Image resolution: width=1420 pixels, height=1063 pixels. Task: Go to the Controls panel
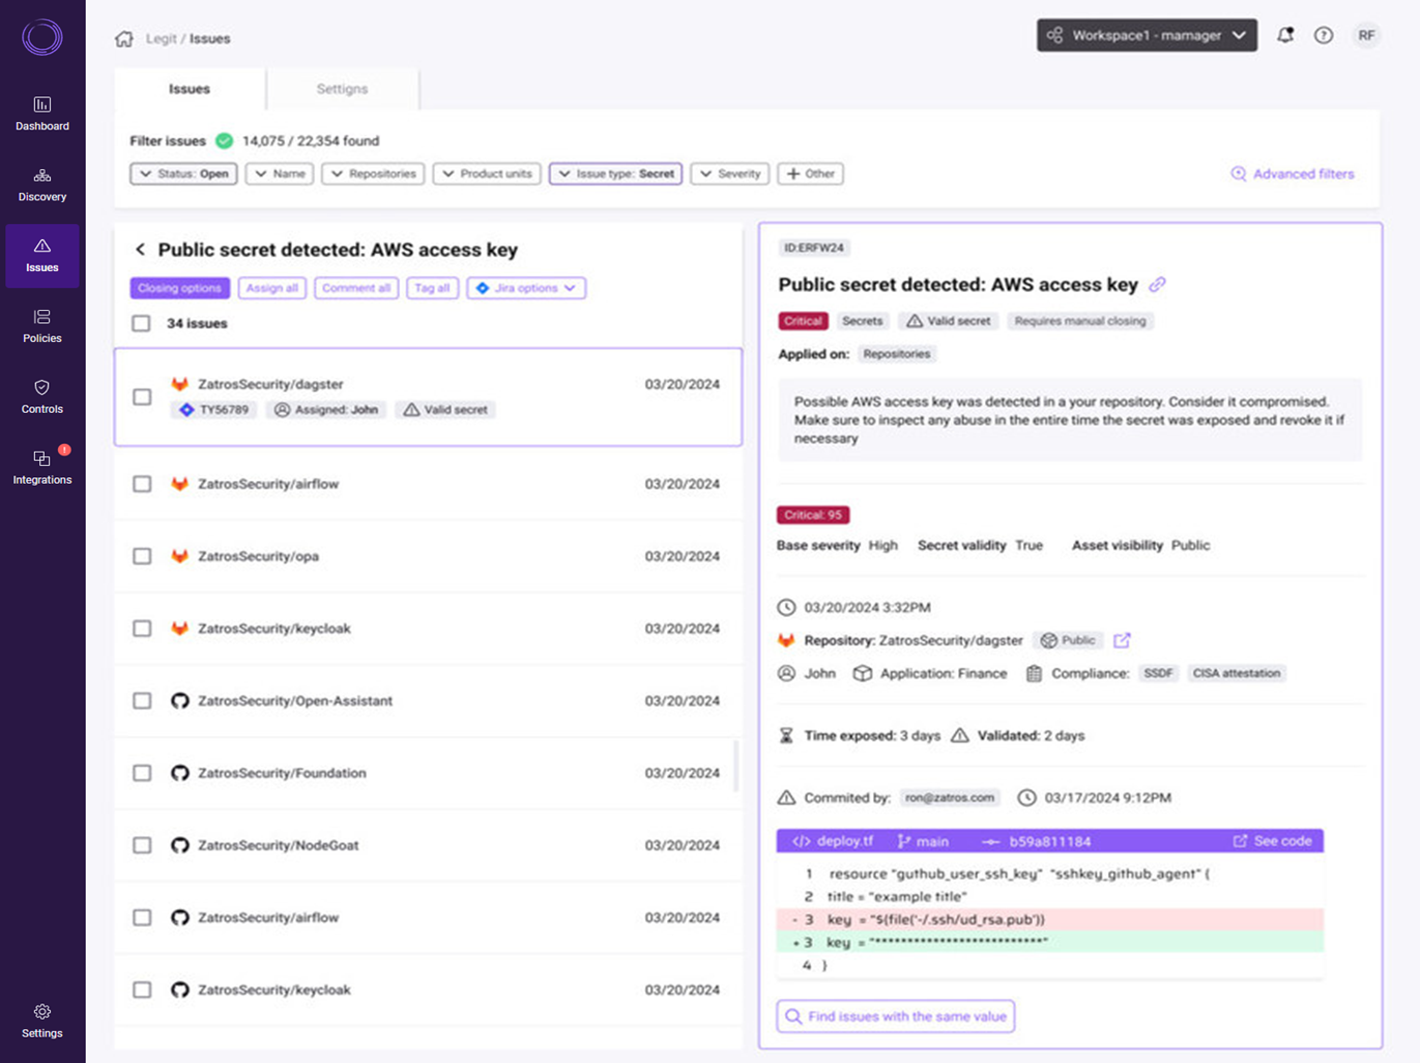42,396
